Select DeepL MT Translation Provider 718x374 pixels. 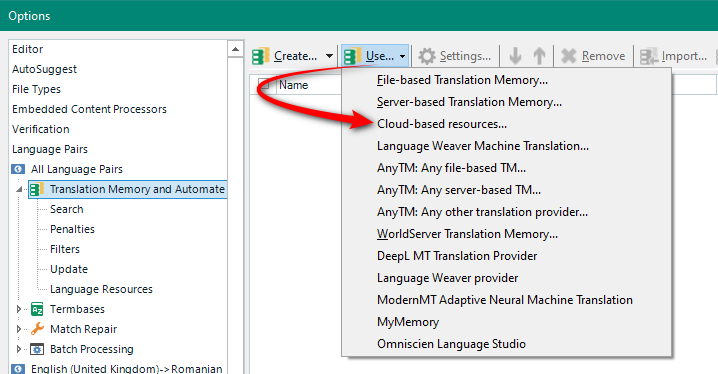click(457, 256)
